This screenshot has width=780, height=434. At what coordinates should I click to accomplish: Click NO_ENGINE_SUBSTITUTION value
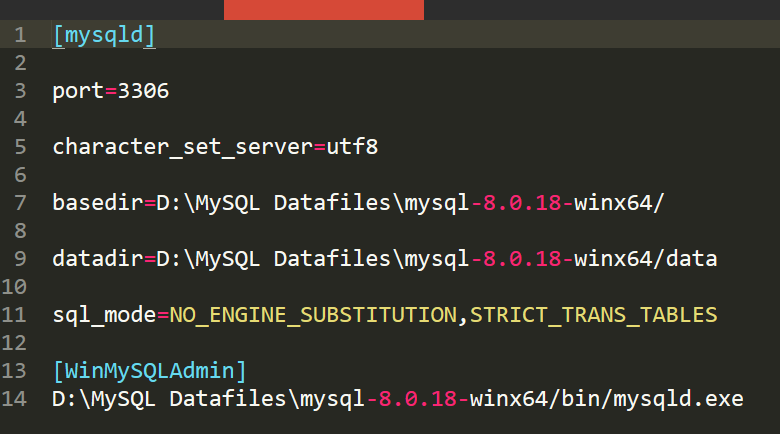313,315
